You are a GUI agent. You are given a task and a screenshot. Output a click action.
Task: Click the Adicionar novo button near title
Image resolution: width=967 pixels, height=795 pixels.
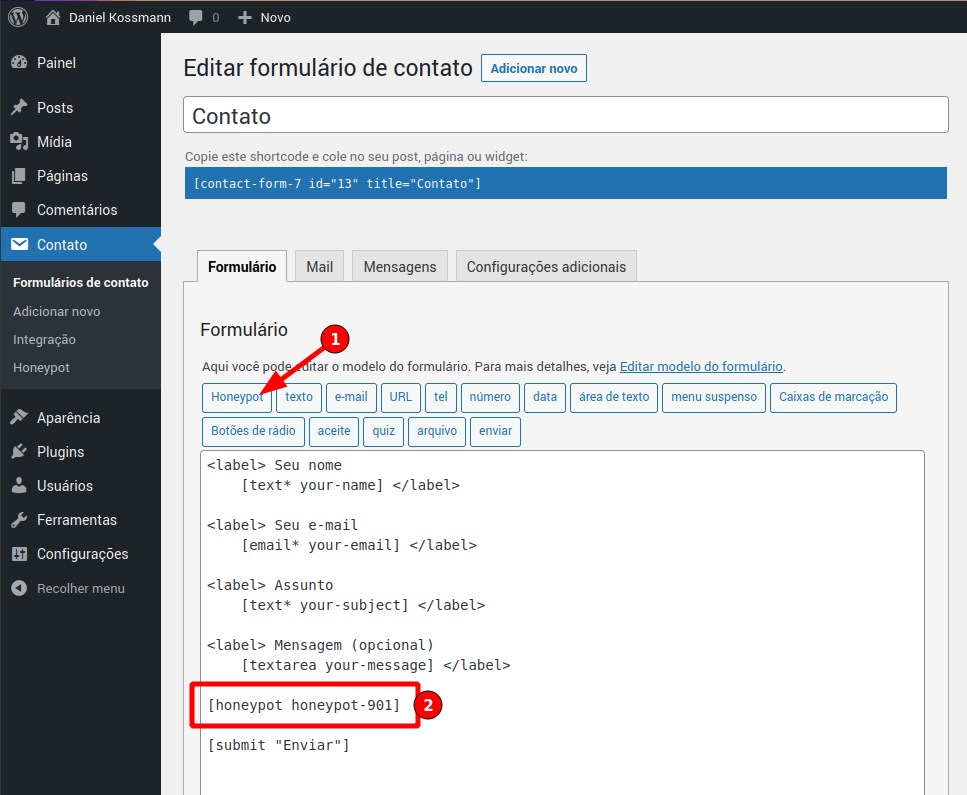pos(533,68)
